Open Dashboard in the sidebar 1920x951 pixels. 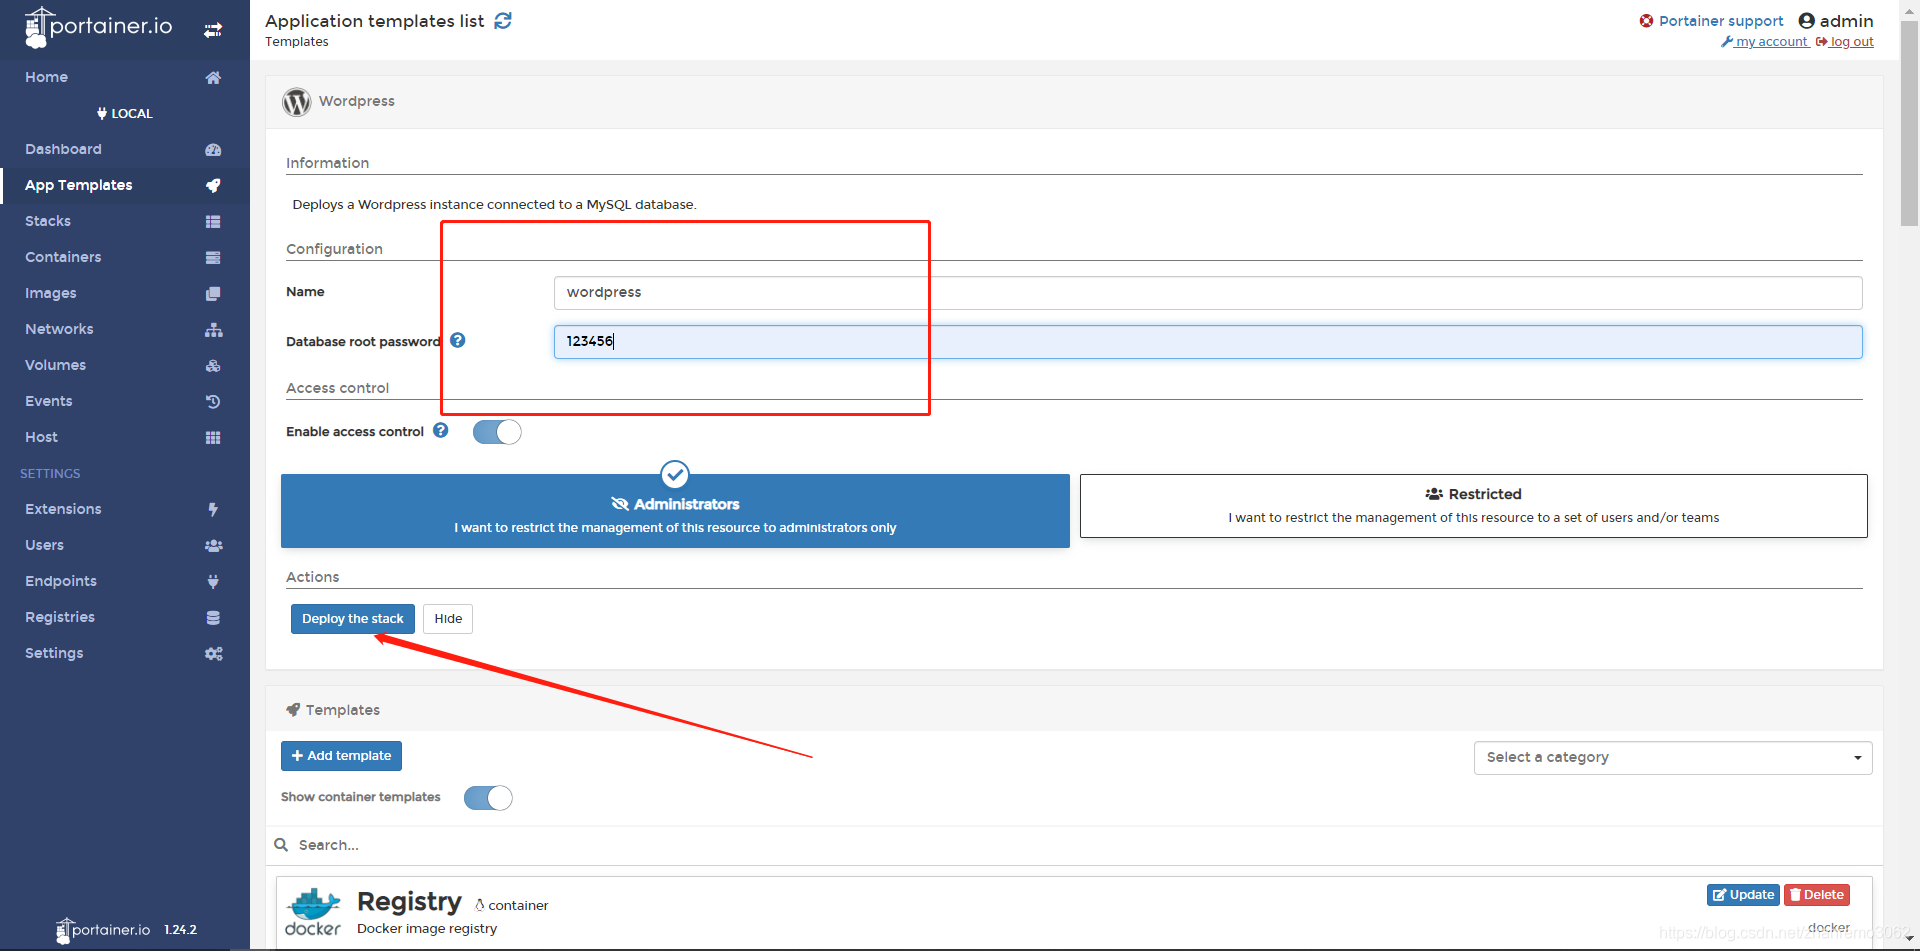pyautogui.click(x=63, y=149)
